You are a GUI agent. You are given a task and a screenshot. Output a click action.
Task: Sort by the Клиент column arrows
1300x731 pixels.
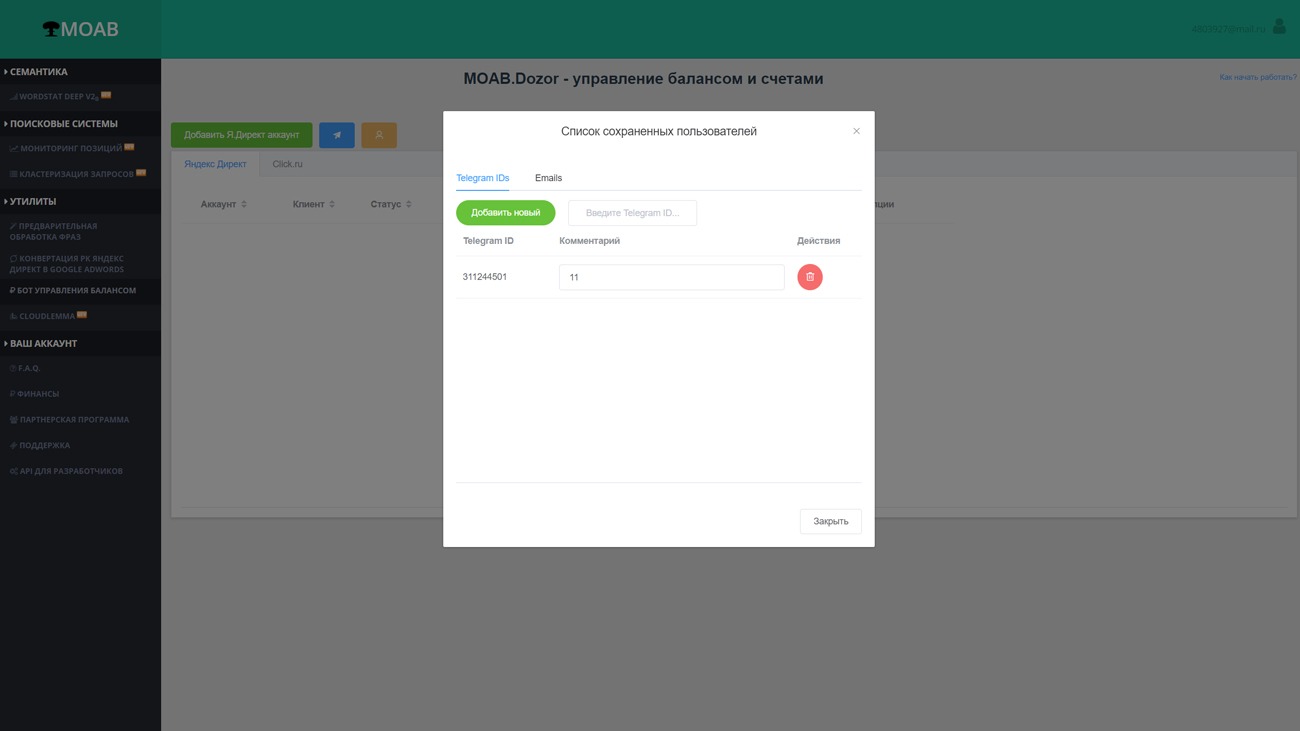click(x=332, y=204)
